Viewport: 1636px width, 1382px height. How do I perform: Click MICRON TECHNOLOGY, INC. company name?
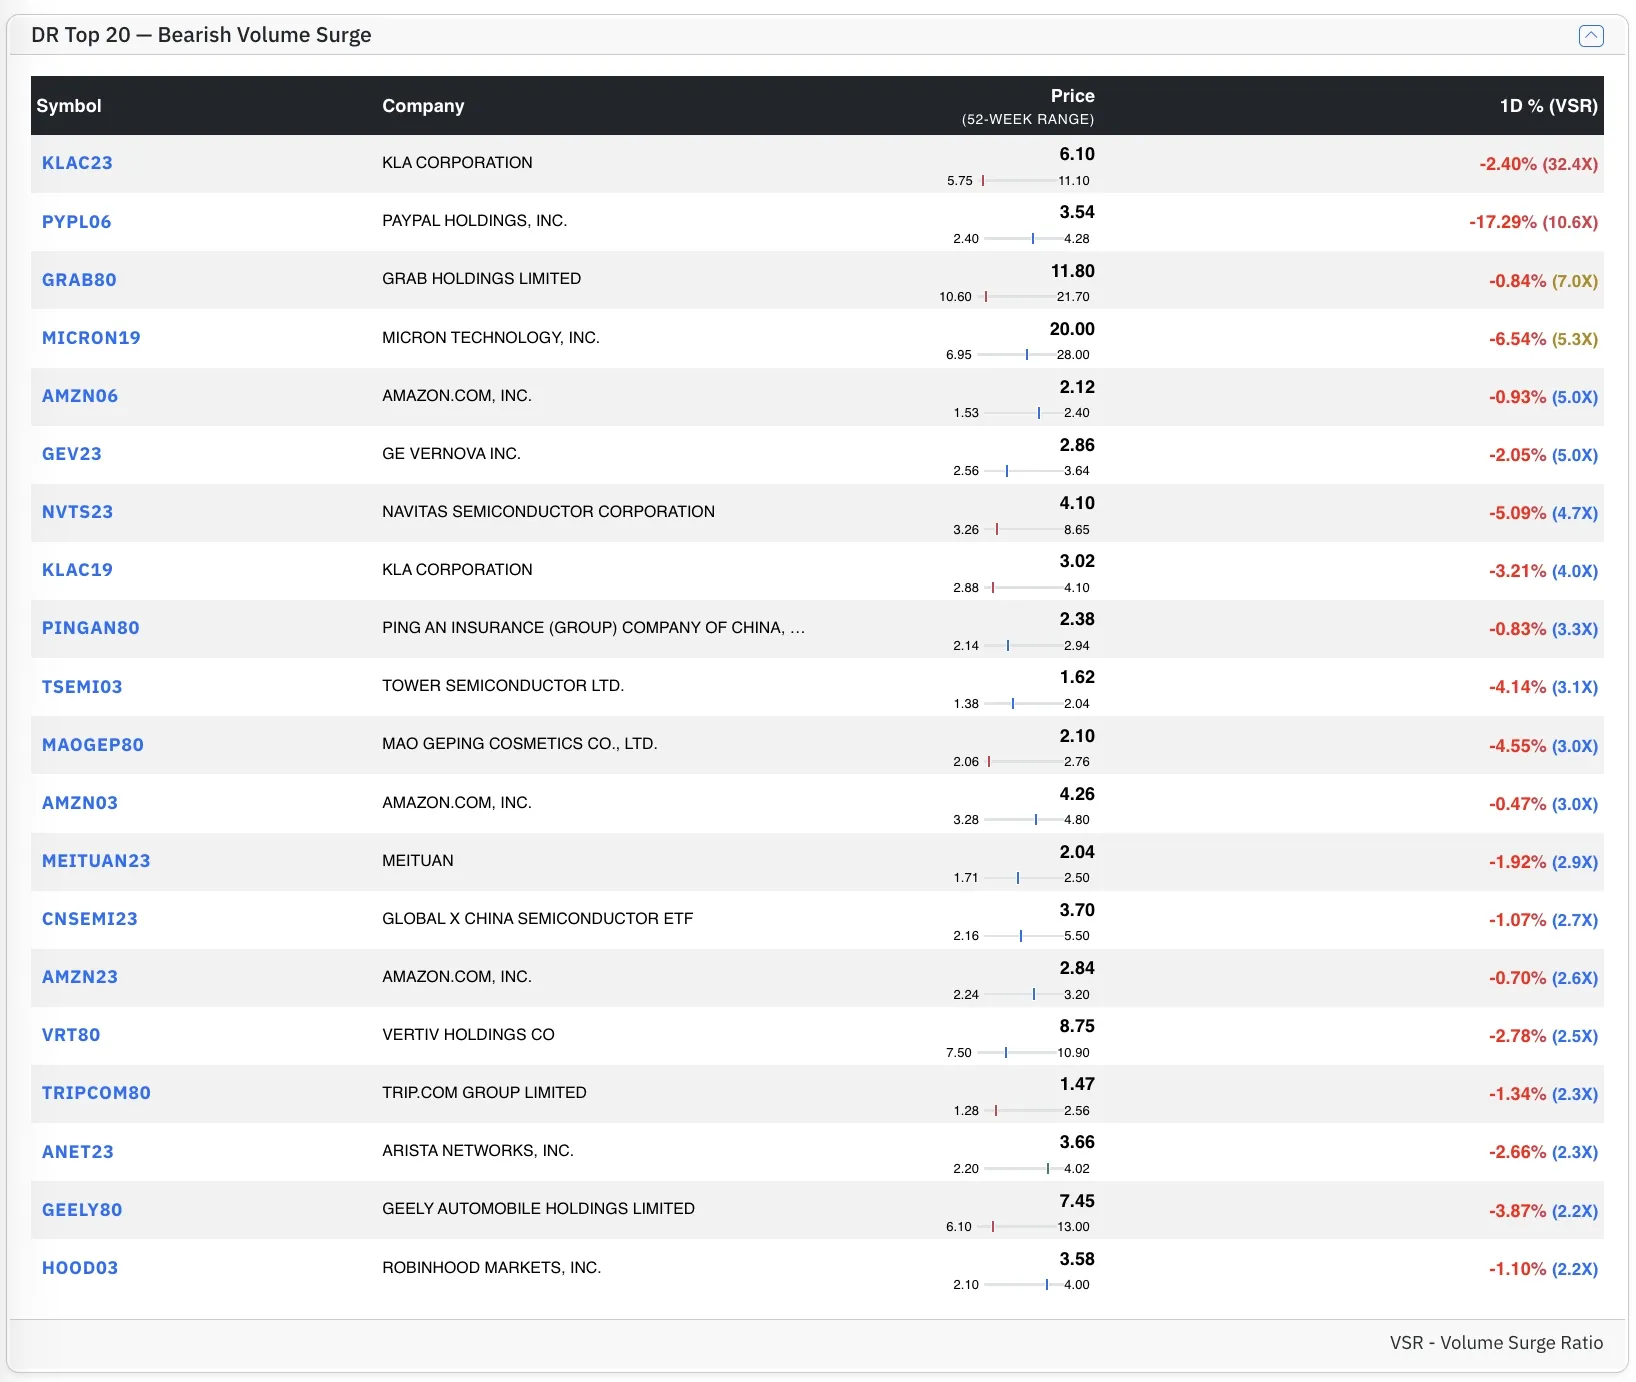click(491, 338)
